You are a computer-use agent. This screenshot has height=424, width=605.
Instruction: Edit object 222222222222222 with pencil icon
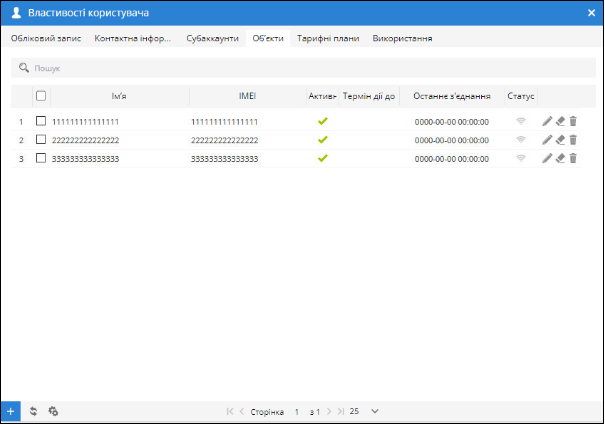point(547,140)
